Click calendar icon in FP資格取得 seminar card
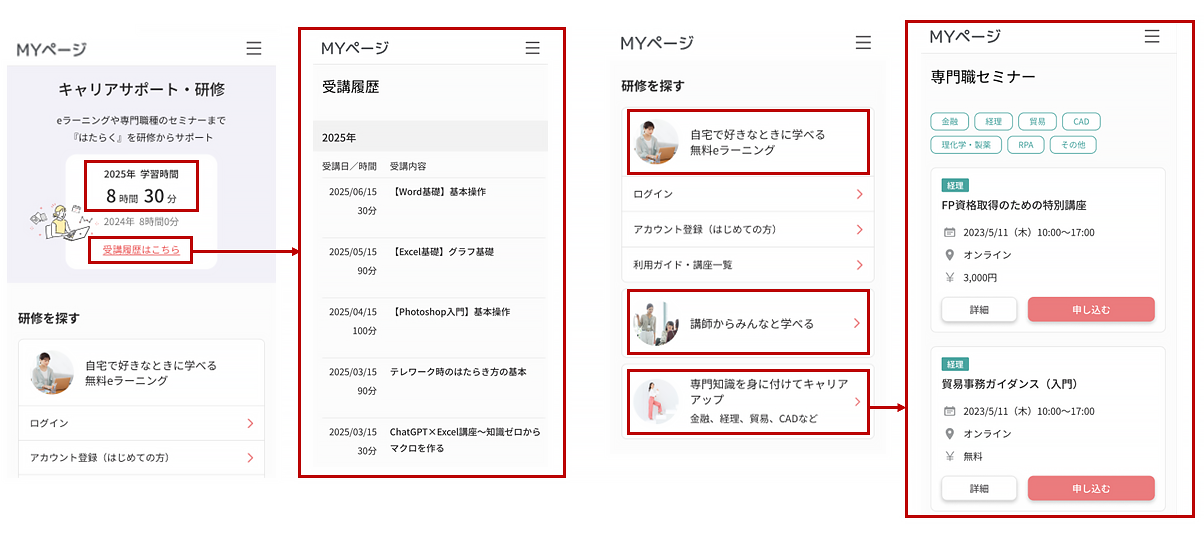Image resolution: width=1204 pixels, height=534 pixels. click(949, 233)
